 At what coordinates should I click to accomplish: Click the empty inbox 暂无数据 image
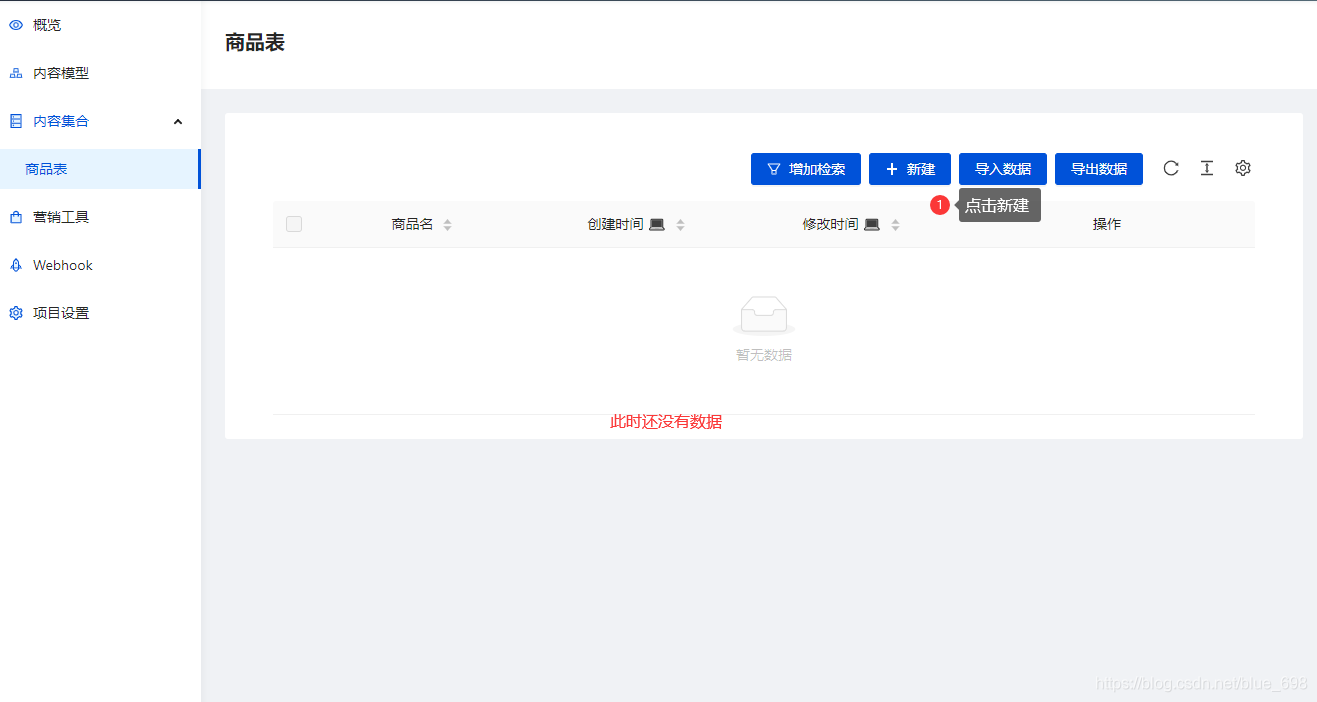coord(764,316)
